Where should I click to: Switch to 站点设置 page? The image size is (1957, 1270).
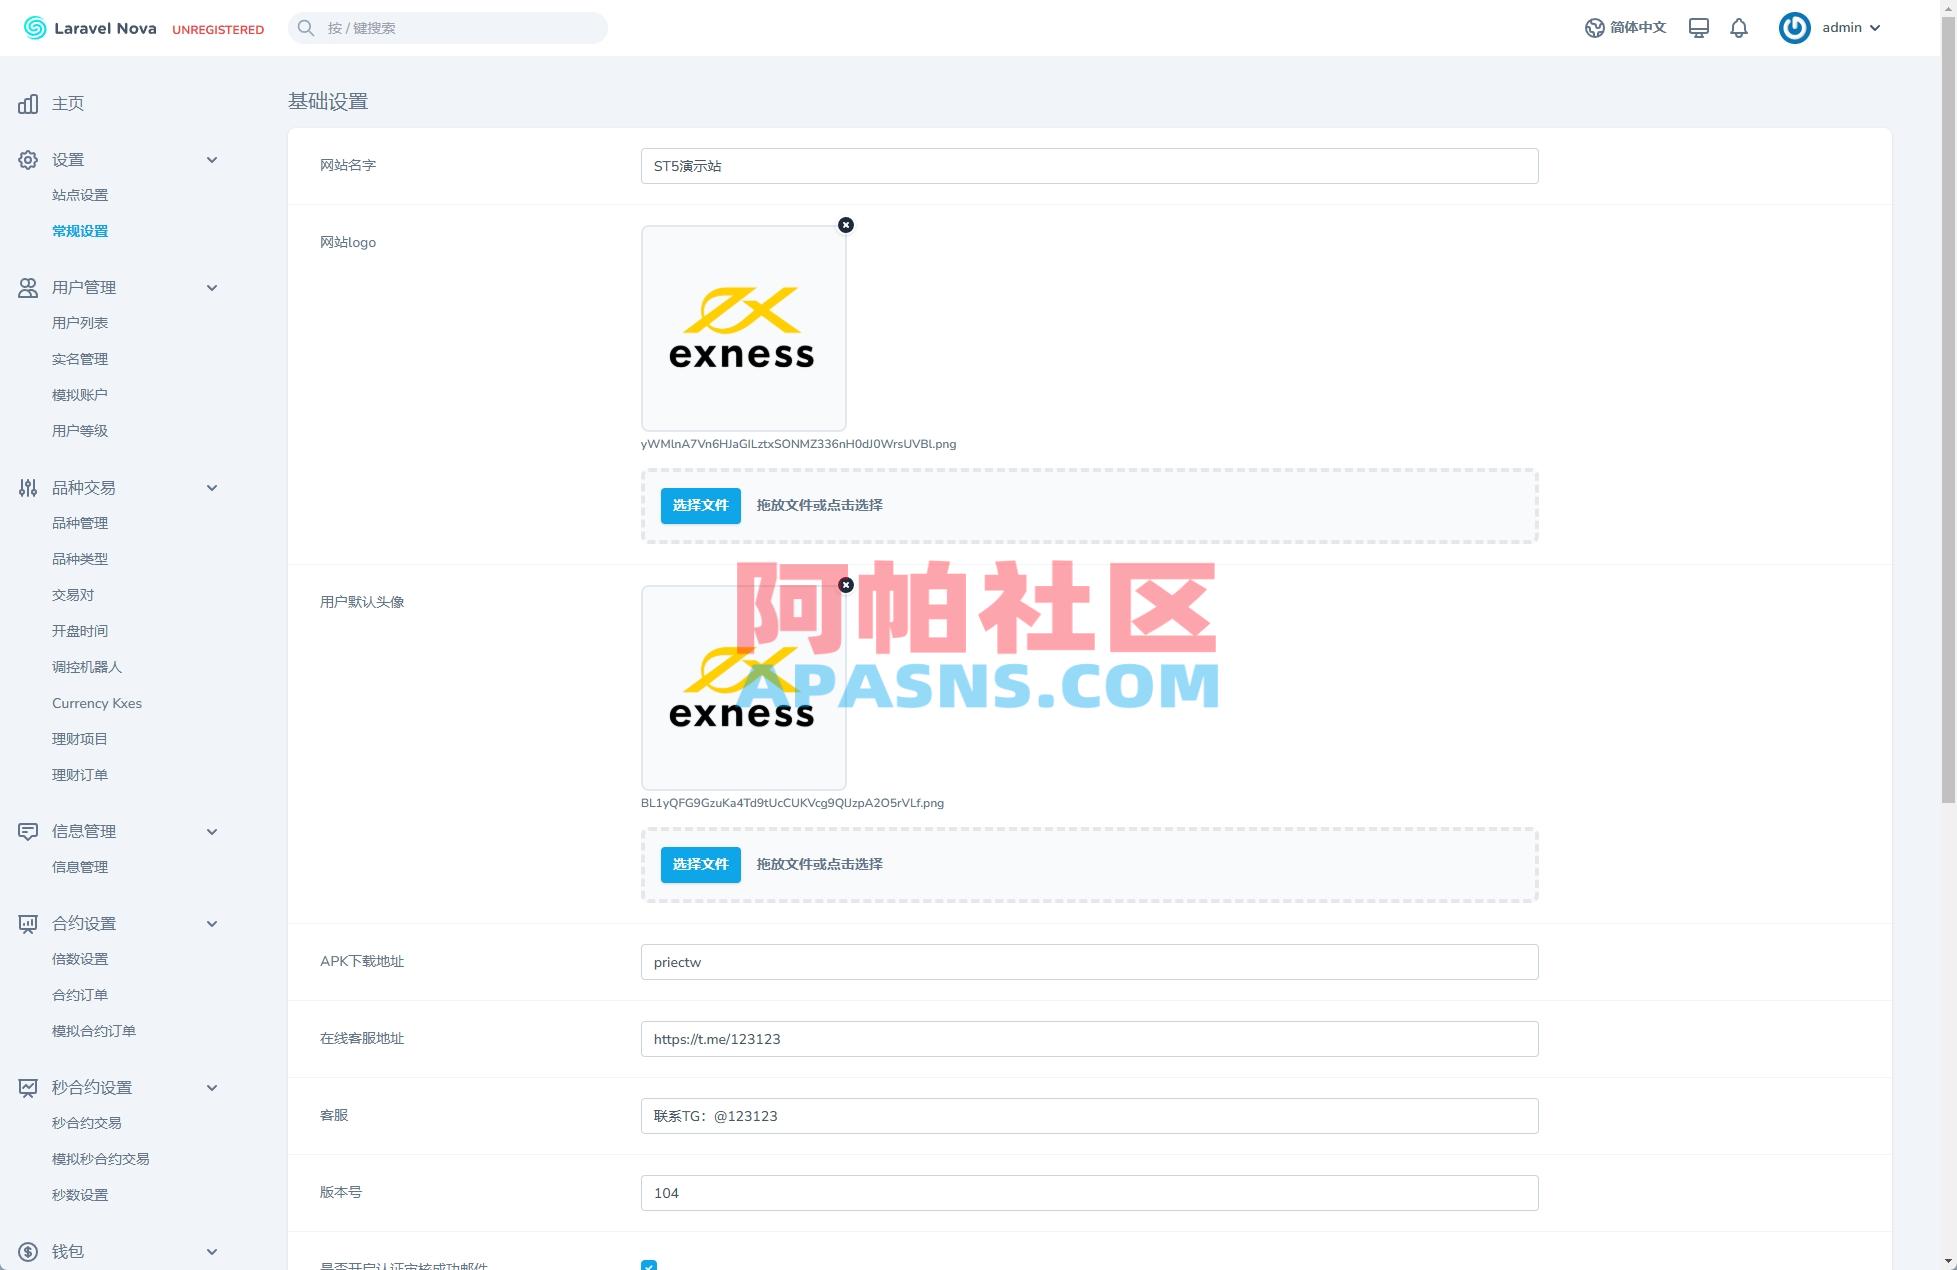[x=80, y=195]
